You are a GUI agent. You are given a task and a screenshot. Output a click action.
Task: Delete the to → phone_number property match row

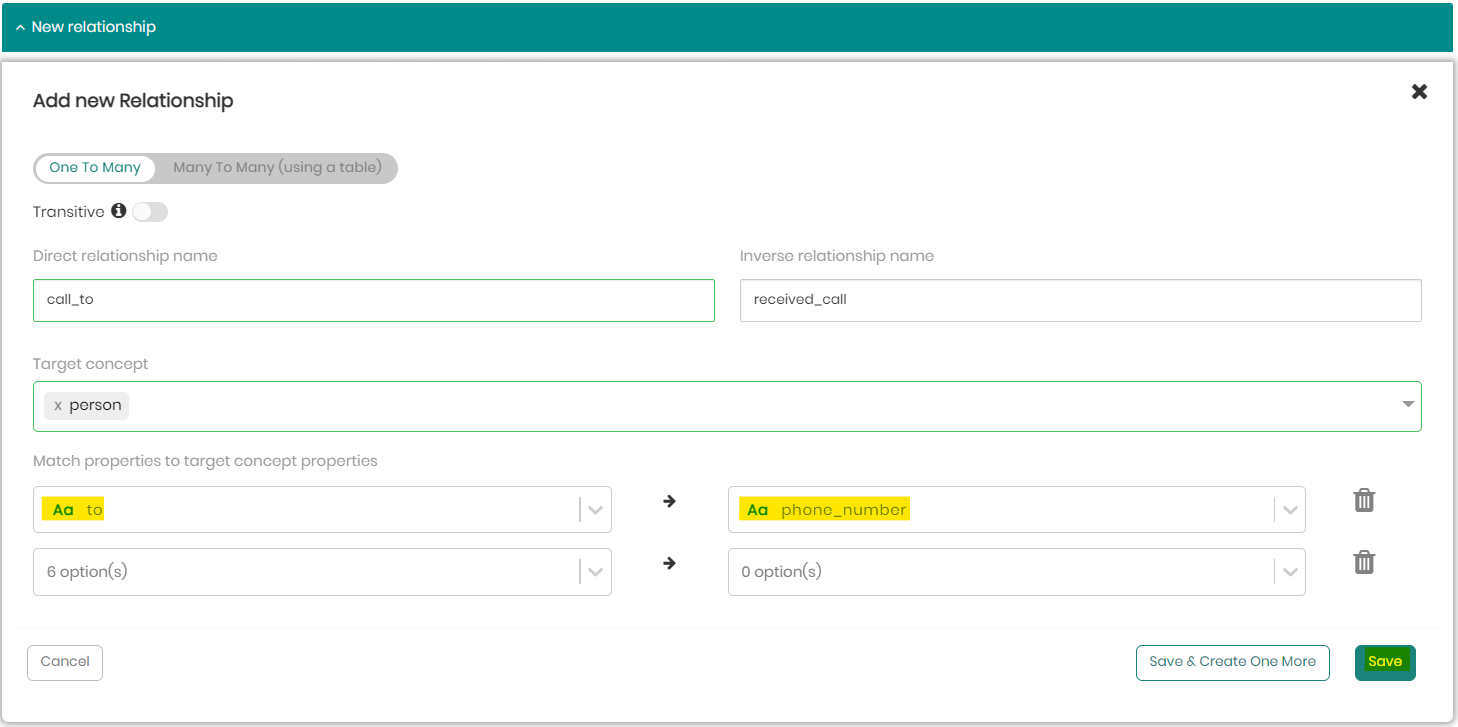click(x=1364, y=500)
